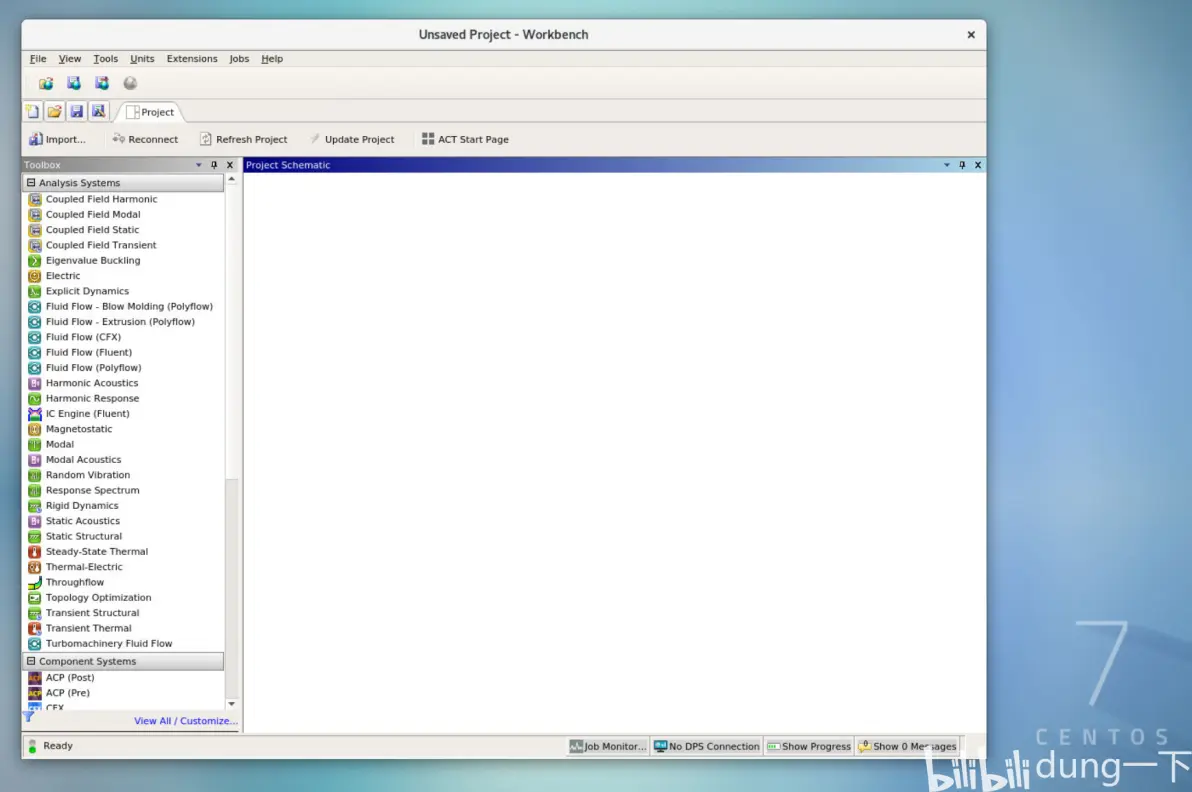Toggle the Toolbox panel pin
Image resolution: width=1192 pixels, height=792 pixels.
click(214, 165)
